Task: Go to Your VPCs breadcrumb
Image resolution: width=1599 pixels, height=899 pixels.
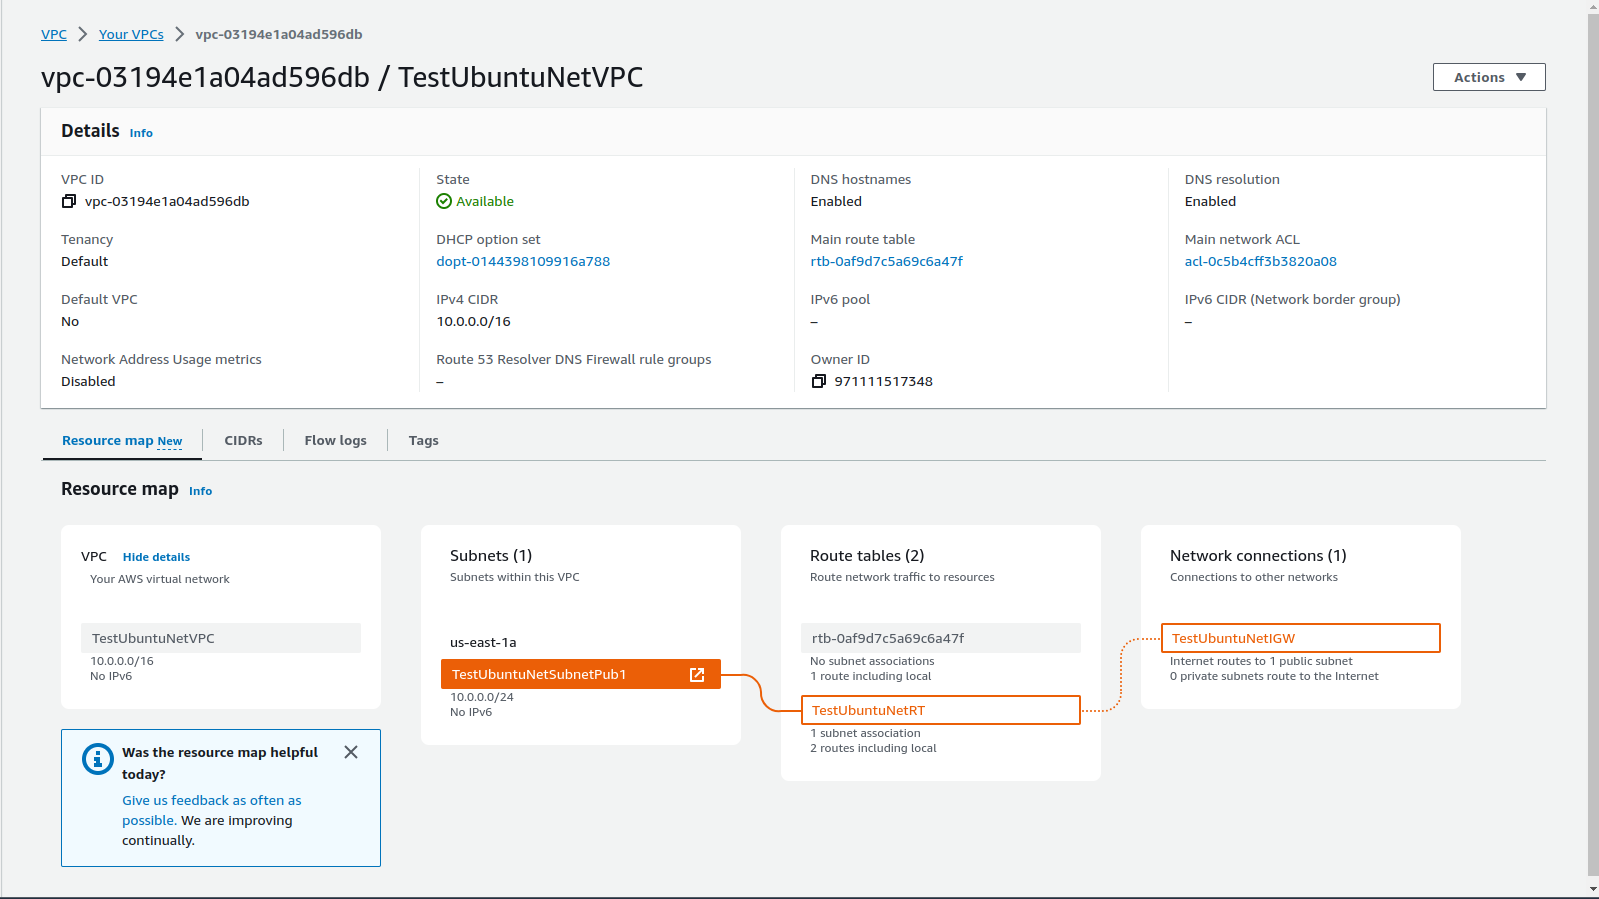Action: click(131, 34)
